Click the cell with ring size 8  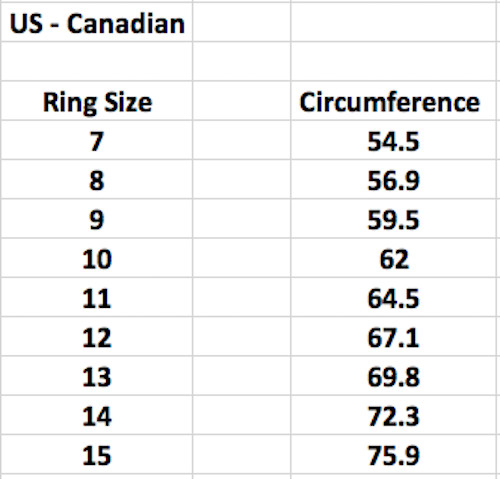[x=97, y=179]
